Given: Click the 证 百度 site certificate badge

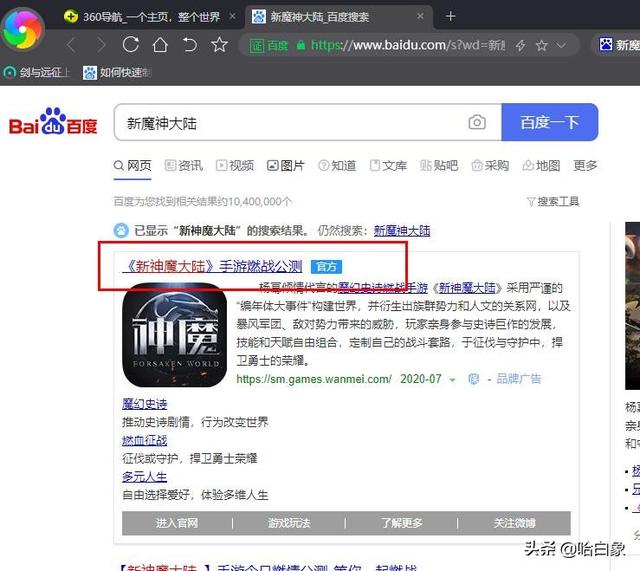Looking at the screenshot, I should (x=269, y=45).
